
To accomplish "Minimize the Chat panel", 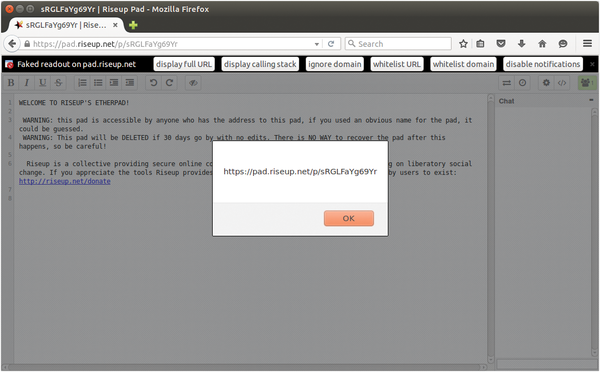I will click(591, 100).
